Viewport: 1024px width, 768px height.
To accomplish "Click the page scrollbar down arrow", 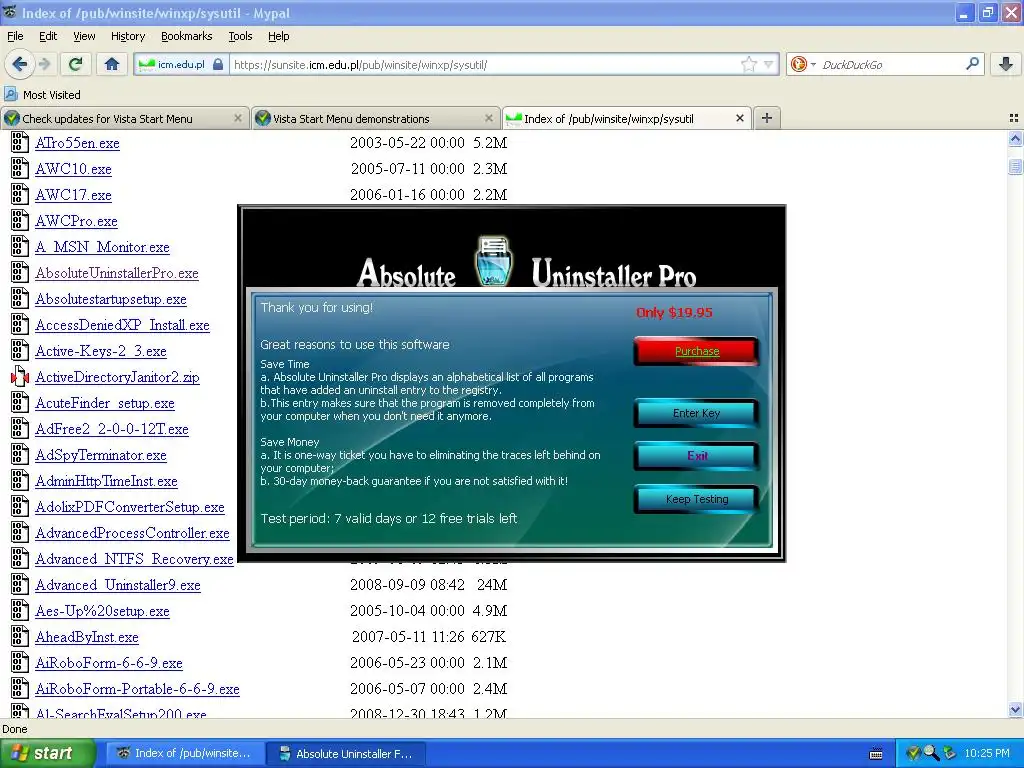I will pyautogui.click(x=1015, y=709).
